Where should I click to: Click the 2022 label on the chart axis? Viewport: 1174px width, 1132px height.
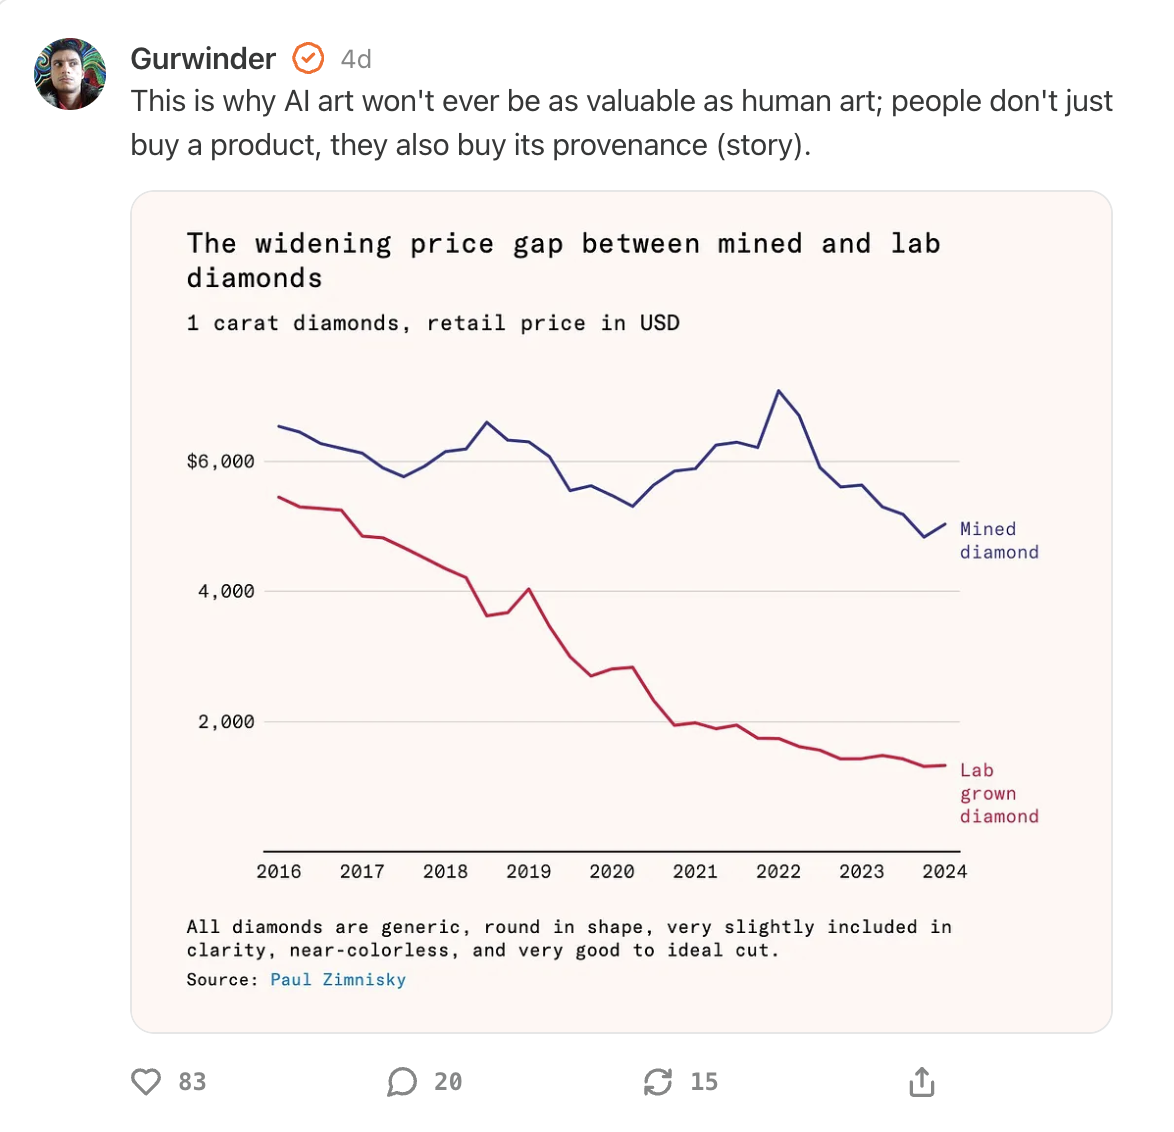778,872
